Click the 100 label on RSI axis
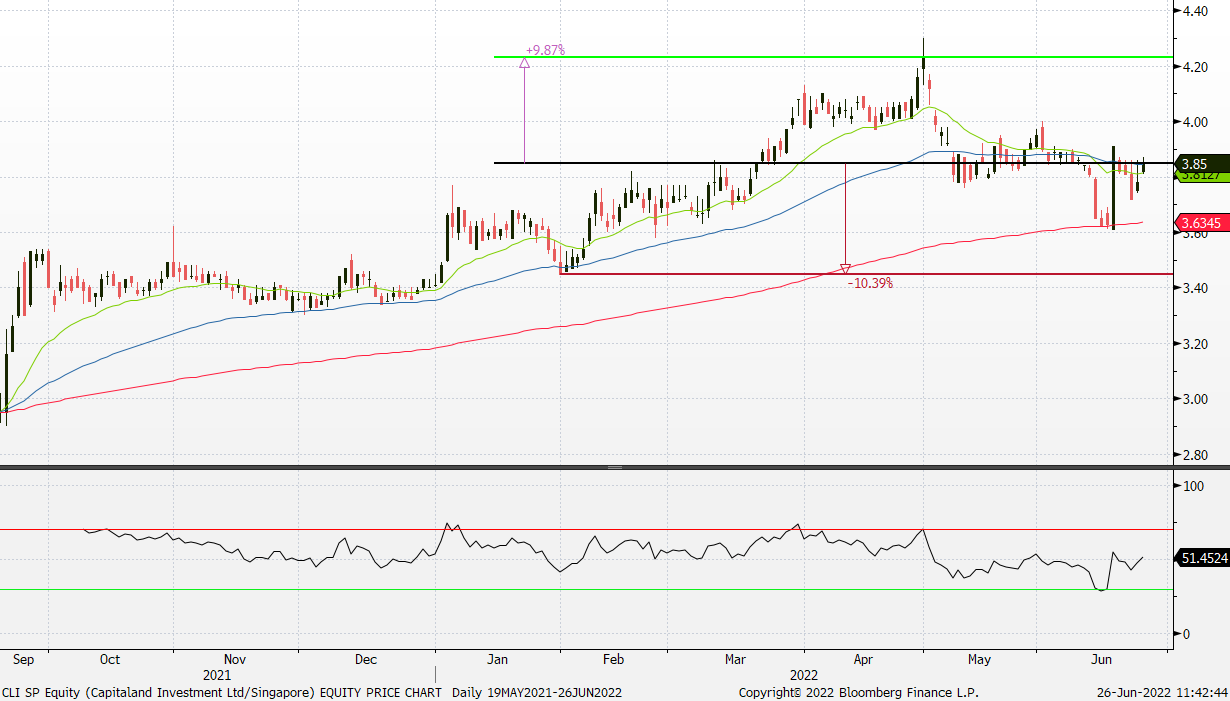The image size is (1230, 701). (1192, 486)
